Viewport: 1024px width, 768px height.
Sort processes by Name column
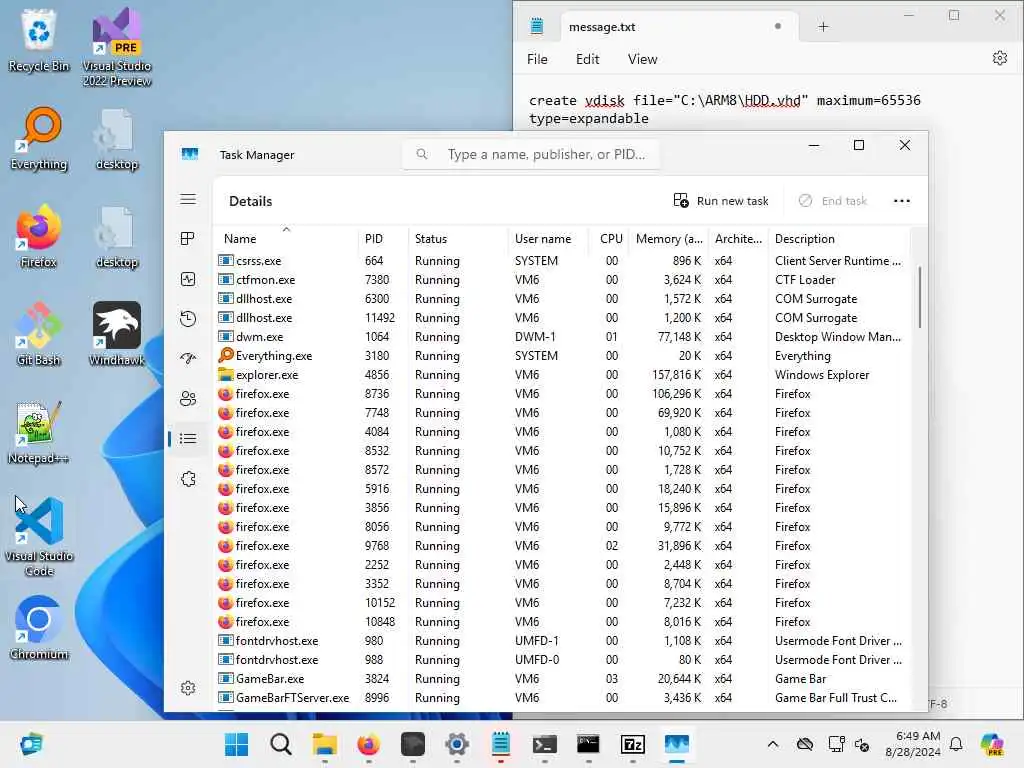click(x=286, y=238)
